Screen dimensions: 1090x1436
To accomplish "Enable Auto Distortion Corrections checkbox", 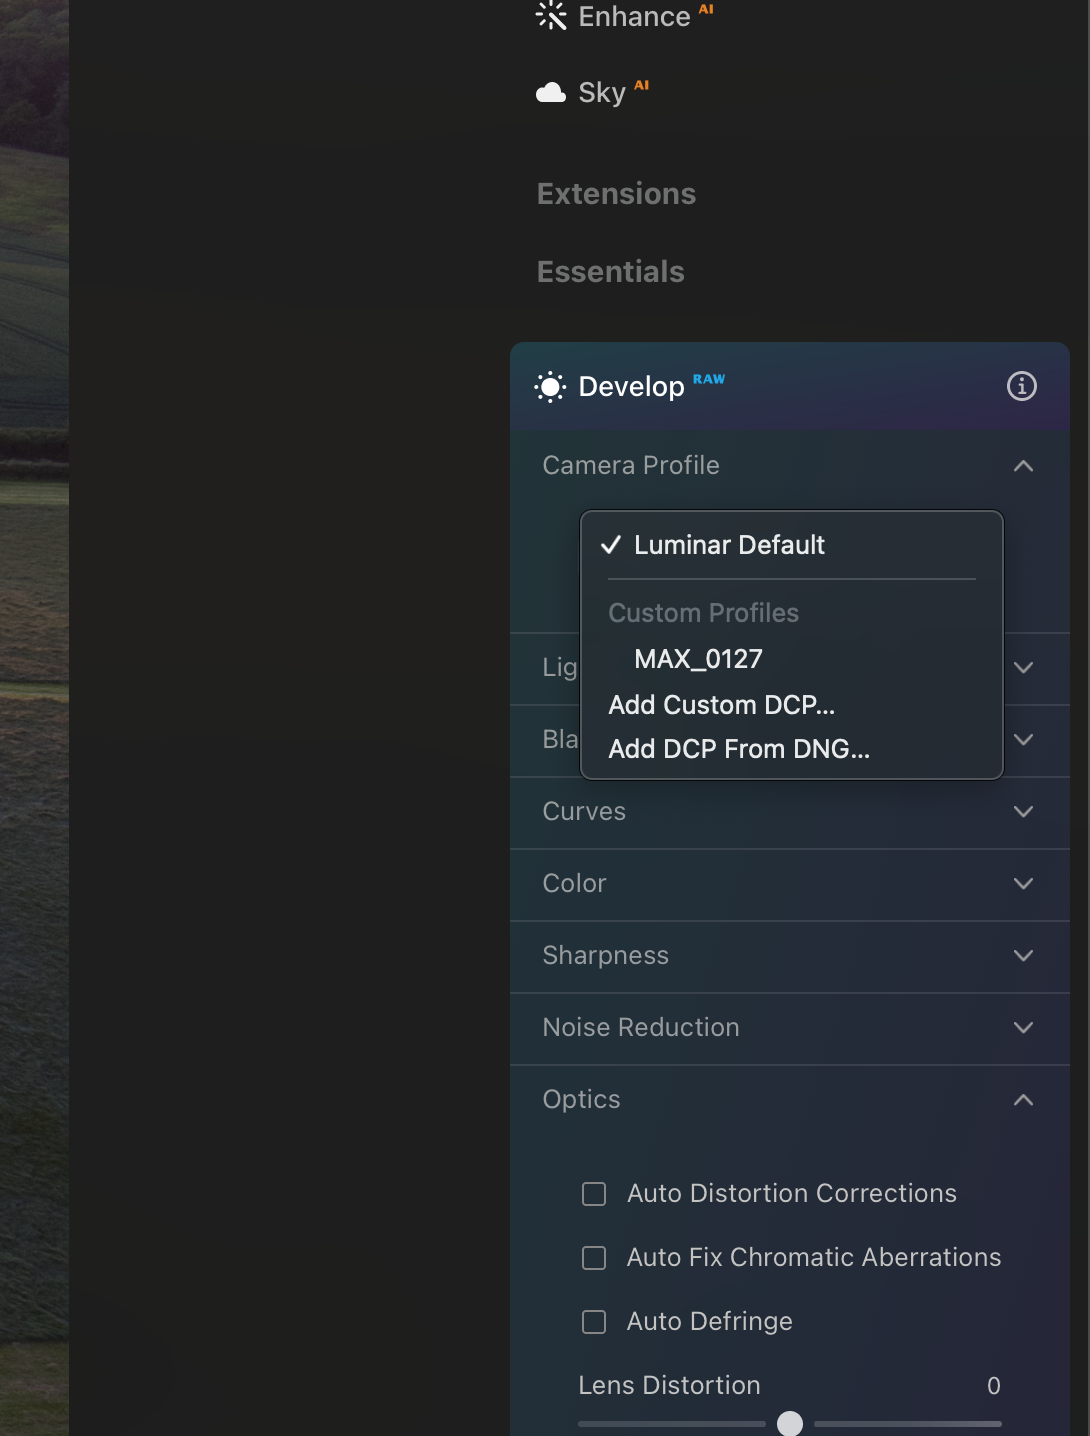I will [594, 1194].
